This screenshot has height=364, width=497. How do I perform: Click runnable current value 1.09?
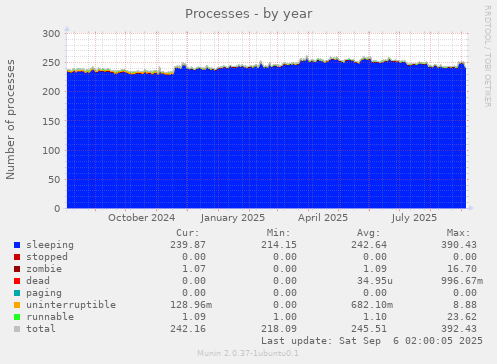pos(194,317)
